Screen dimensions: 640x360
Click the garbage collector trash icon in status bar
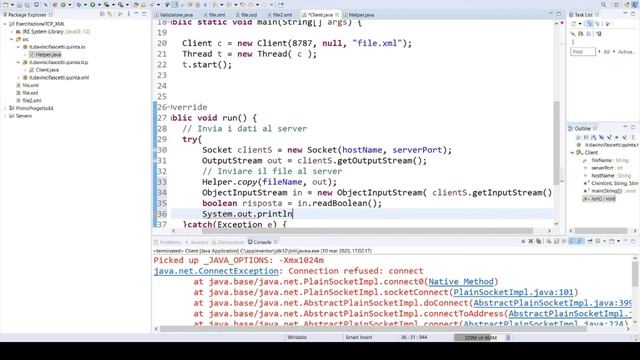point(508,337)
